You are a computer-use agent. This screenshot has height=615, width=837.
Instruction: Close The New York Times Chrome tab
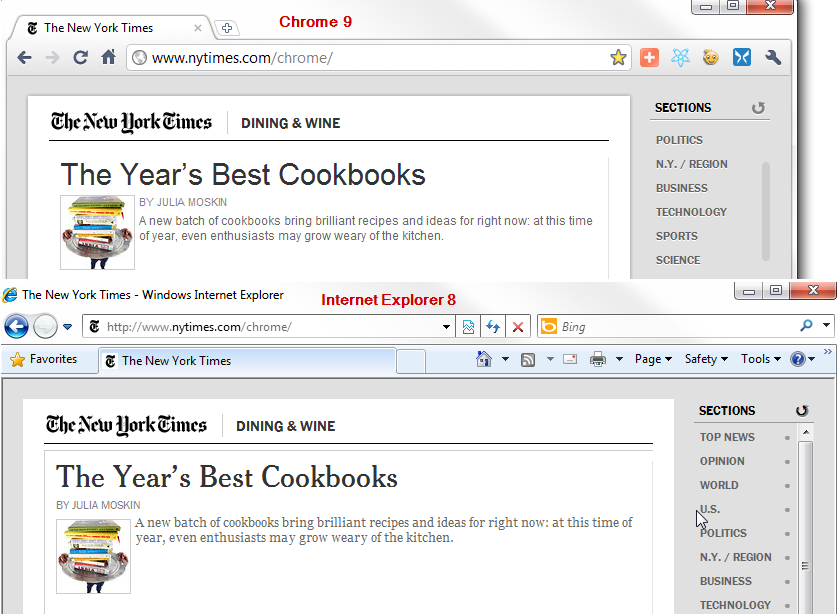tap(198, 28)
